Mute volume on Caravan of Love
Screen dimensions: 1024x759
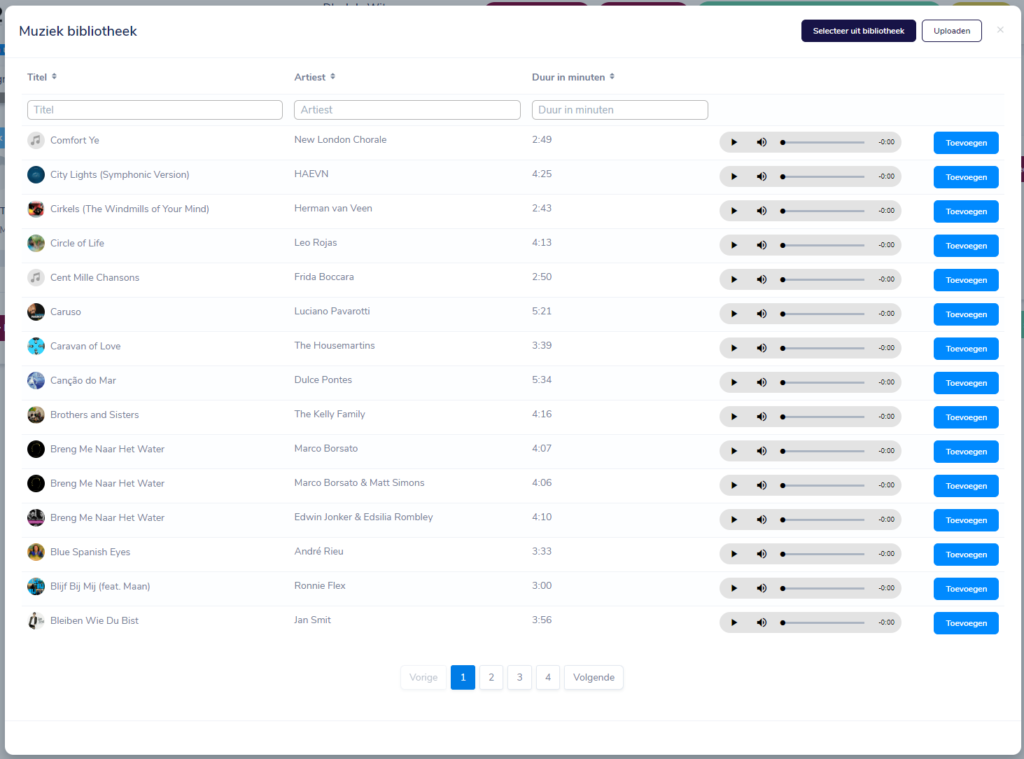[761, 348]
